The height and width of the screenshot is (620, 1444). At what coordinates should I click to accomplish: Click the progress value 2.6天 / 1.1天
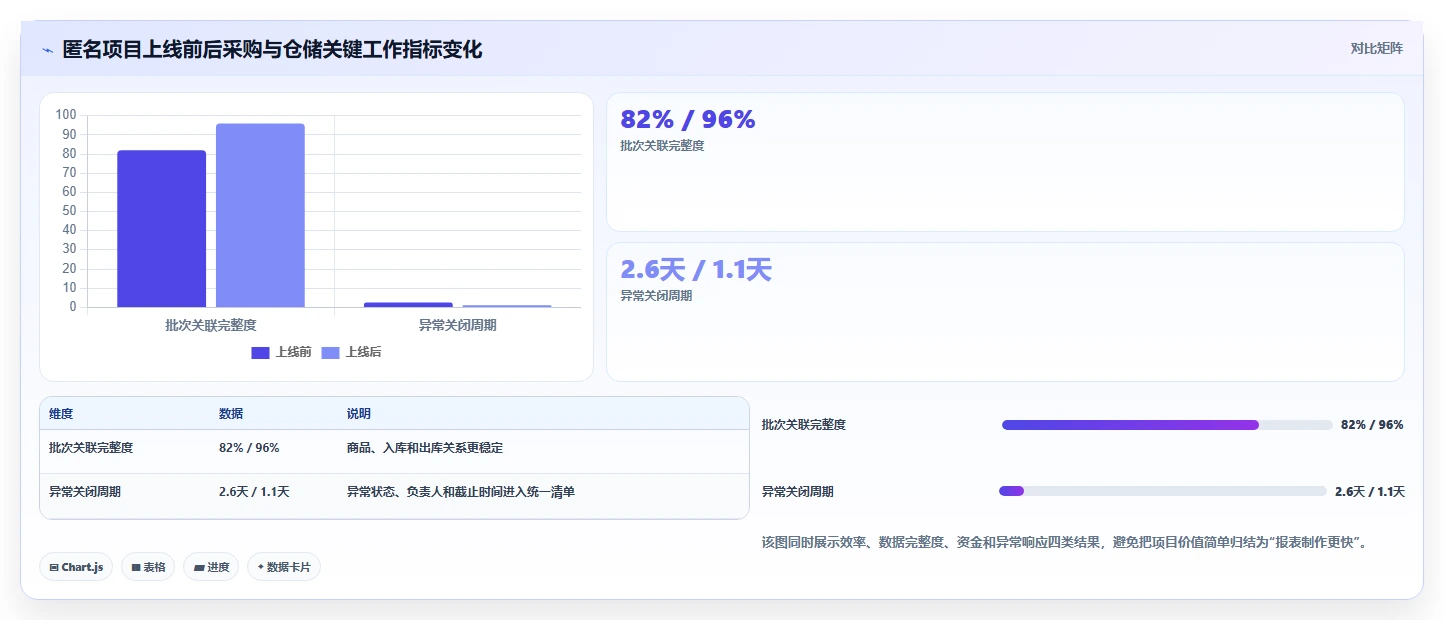pos(1370,492)
